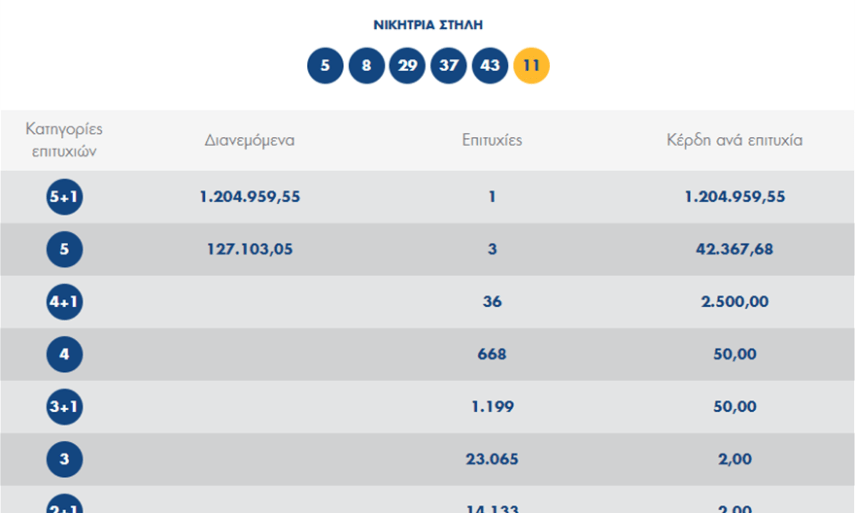Click the 42.367,68 winnings value

coord(734,250)
